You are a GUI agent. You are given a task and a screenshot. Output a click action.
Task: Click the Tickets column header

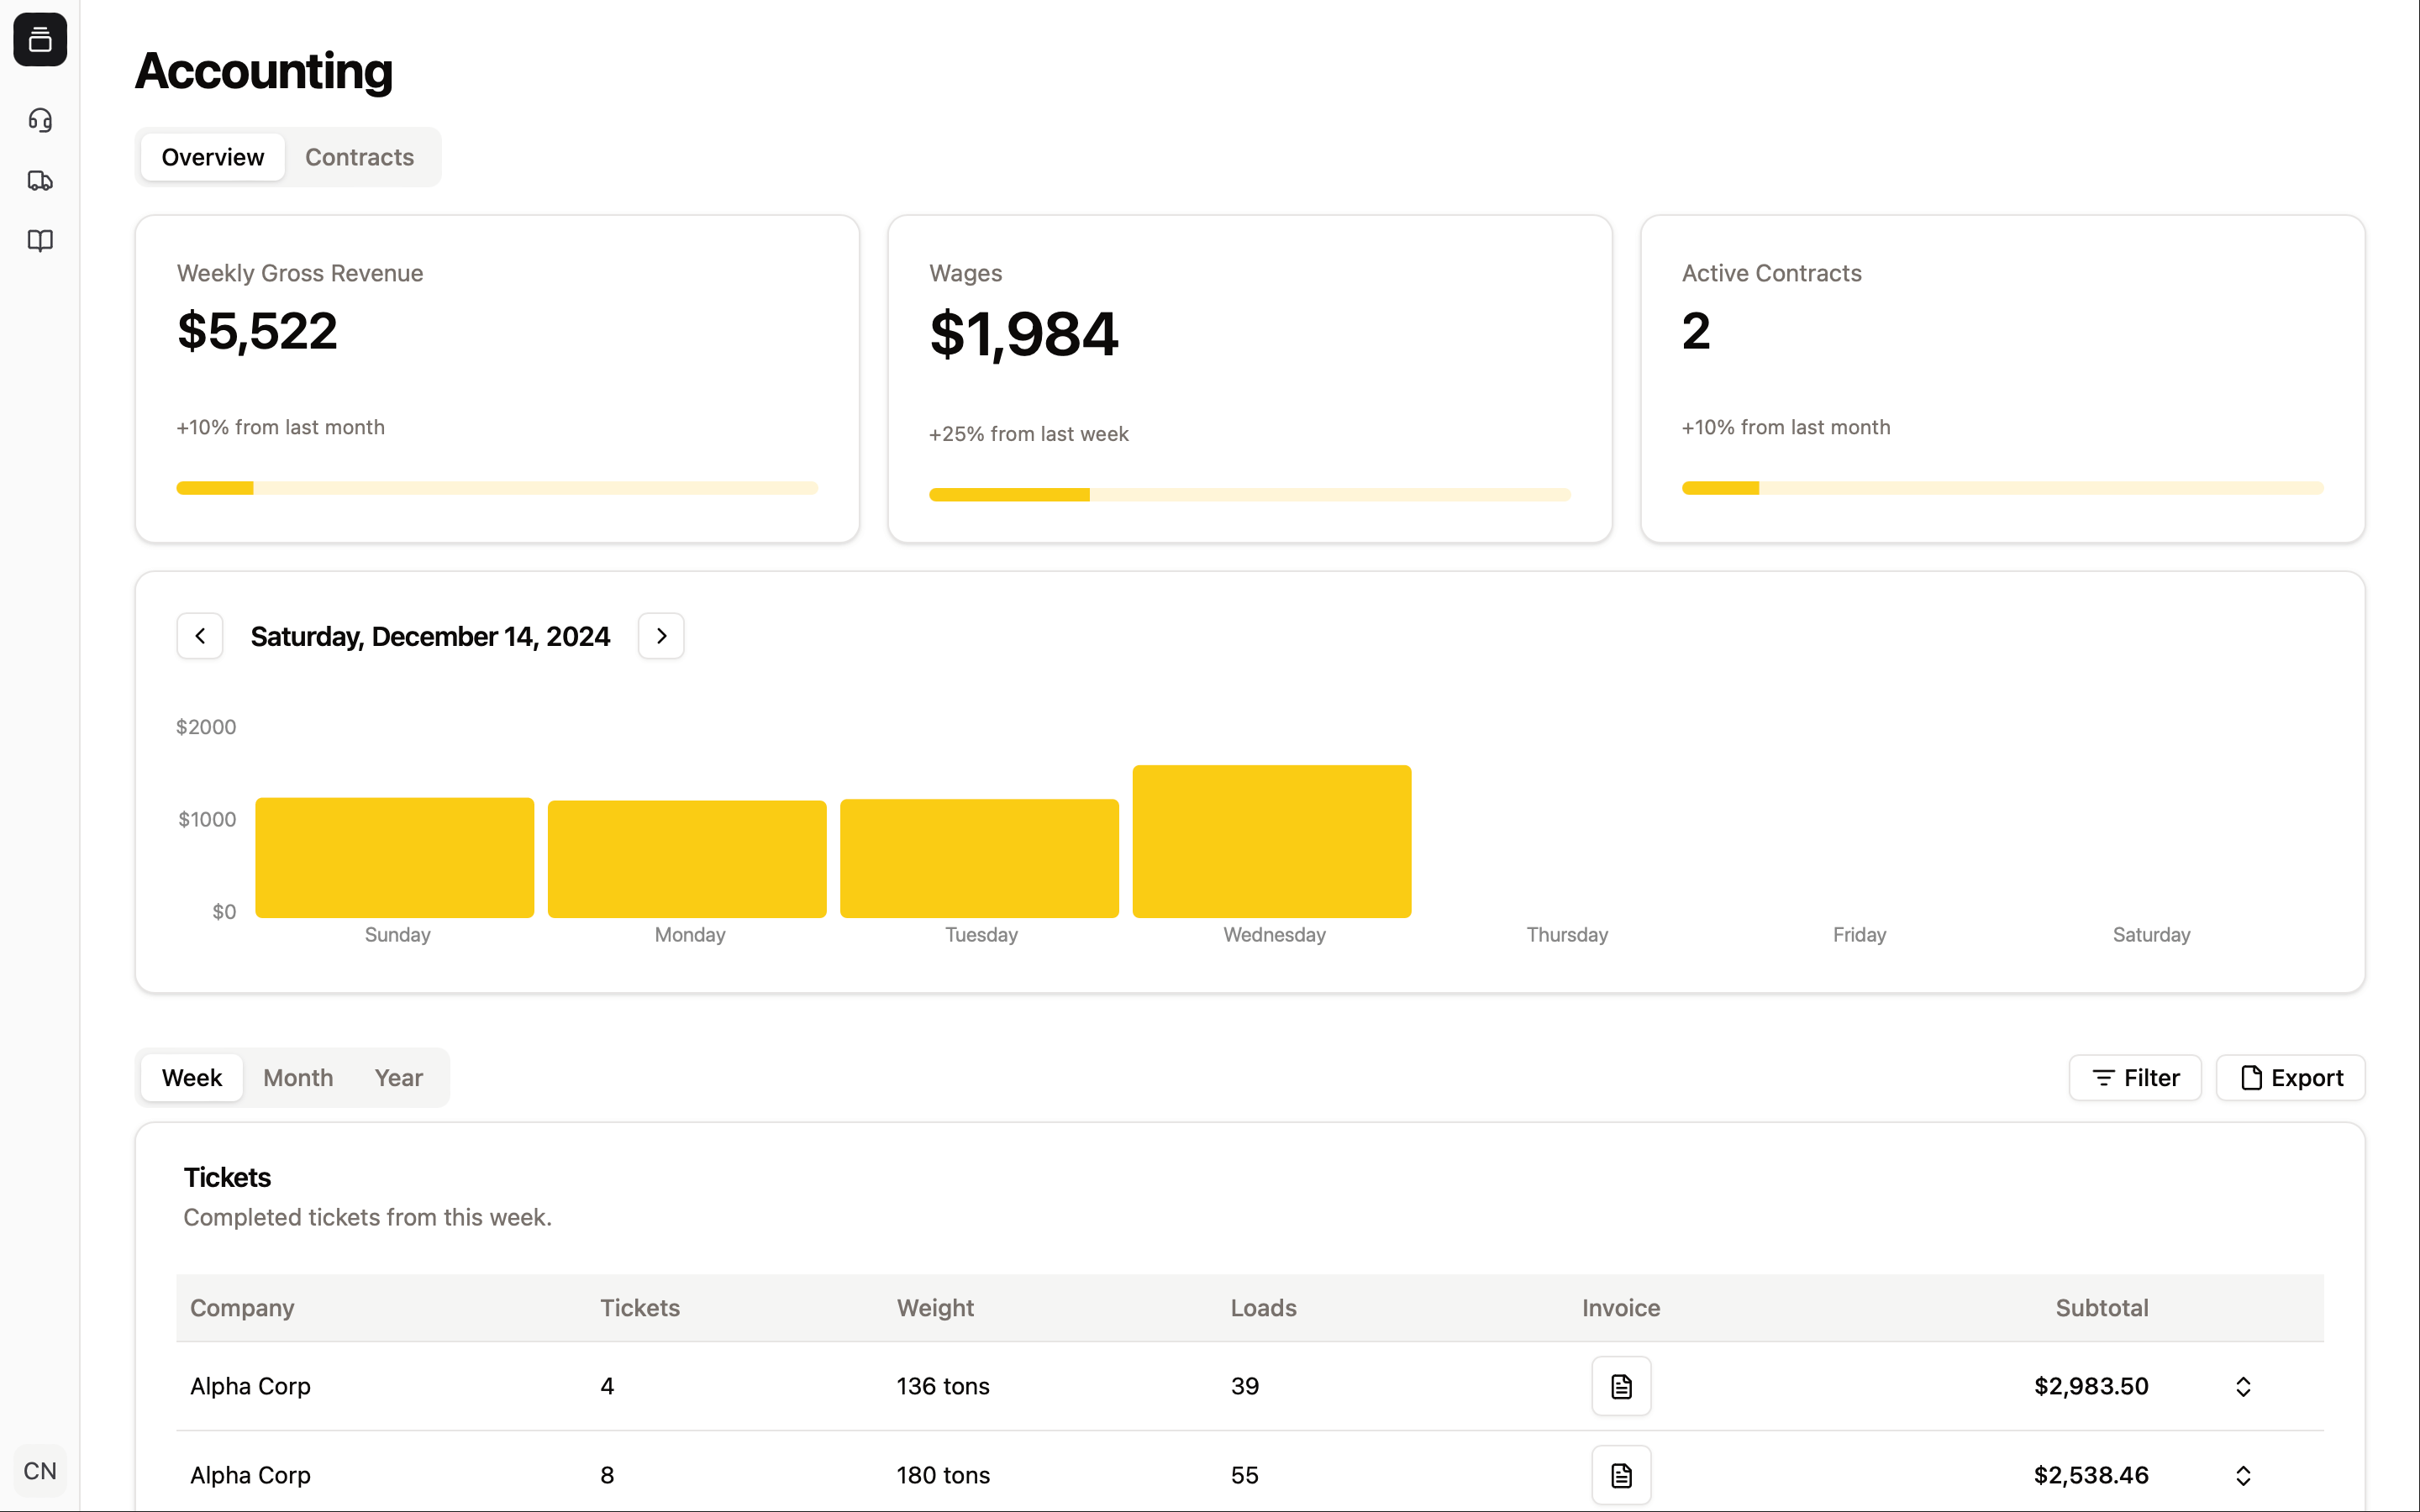click(x=640, y=1308)
